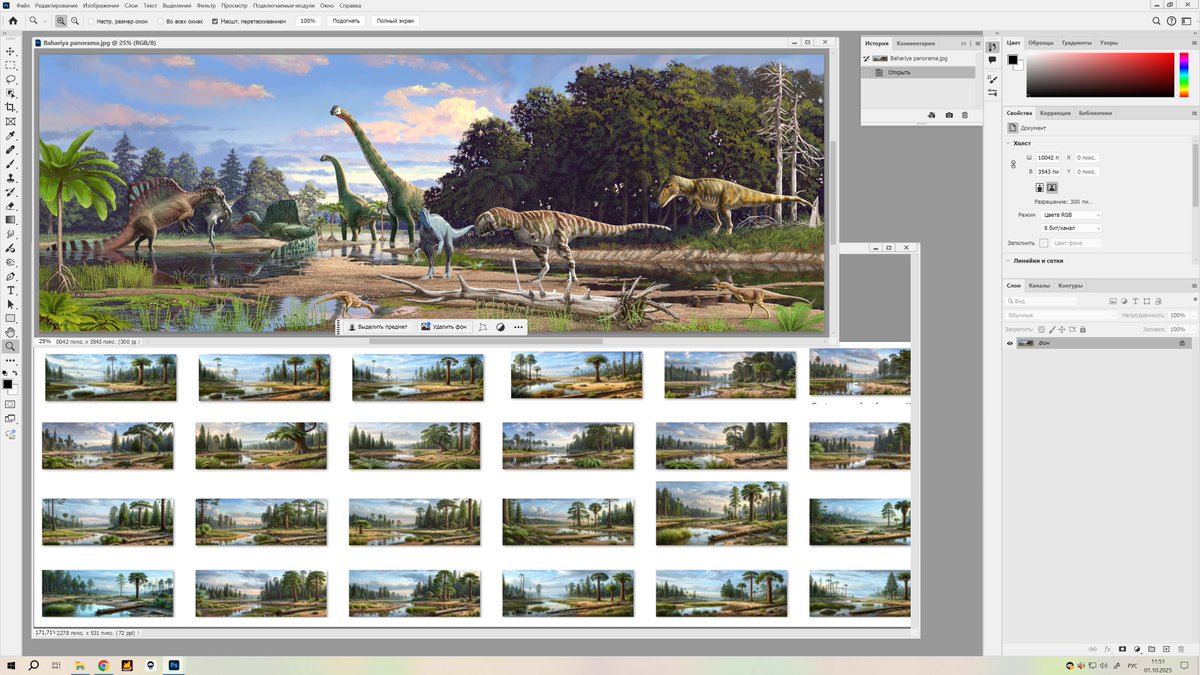The width and height of the screenshot is (1200, 675).
Task: Select the Gradient tool
Action: click(11, 219)
